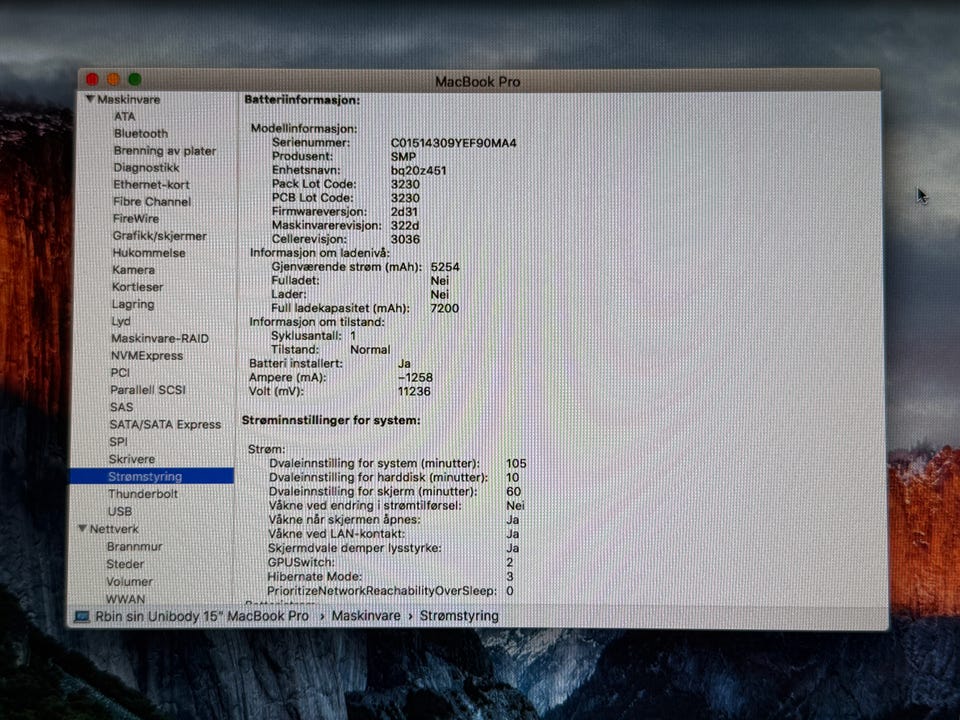The image size is (960, 720).
Task: Select Skrivere in the sidebar
Action: (132, 459)
